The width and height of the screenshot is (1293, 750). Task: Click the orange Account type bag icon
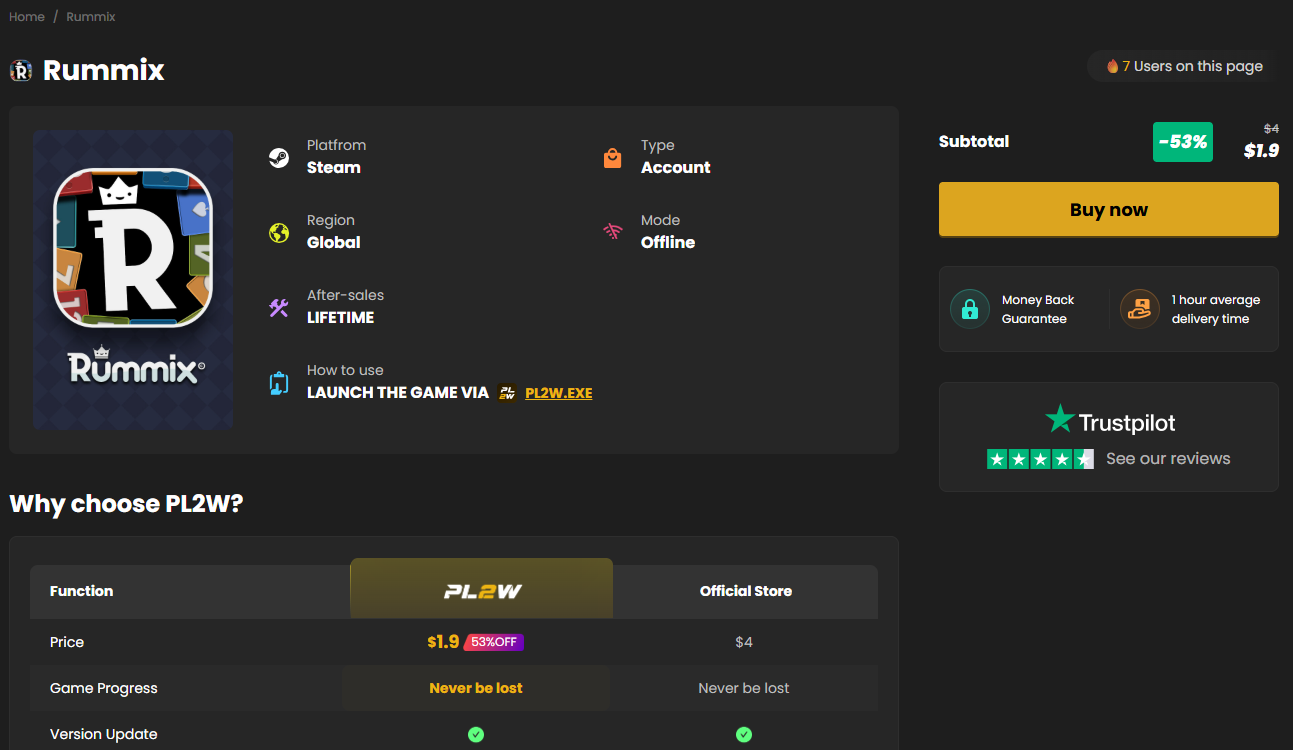tap(613, 158)
